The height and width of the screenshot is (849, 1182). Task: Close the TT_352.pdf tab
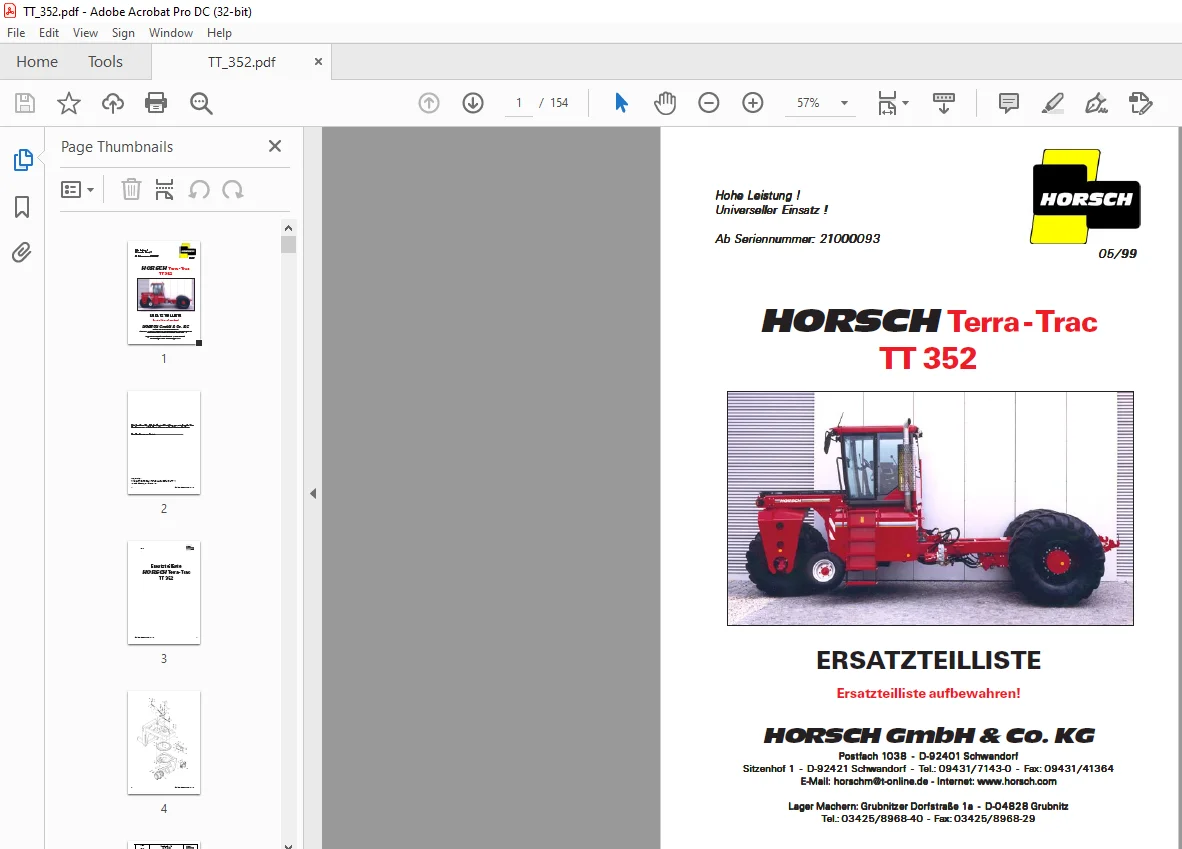(318, 62)
